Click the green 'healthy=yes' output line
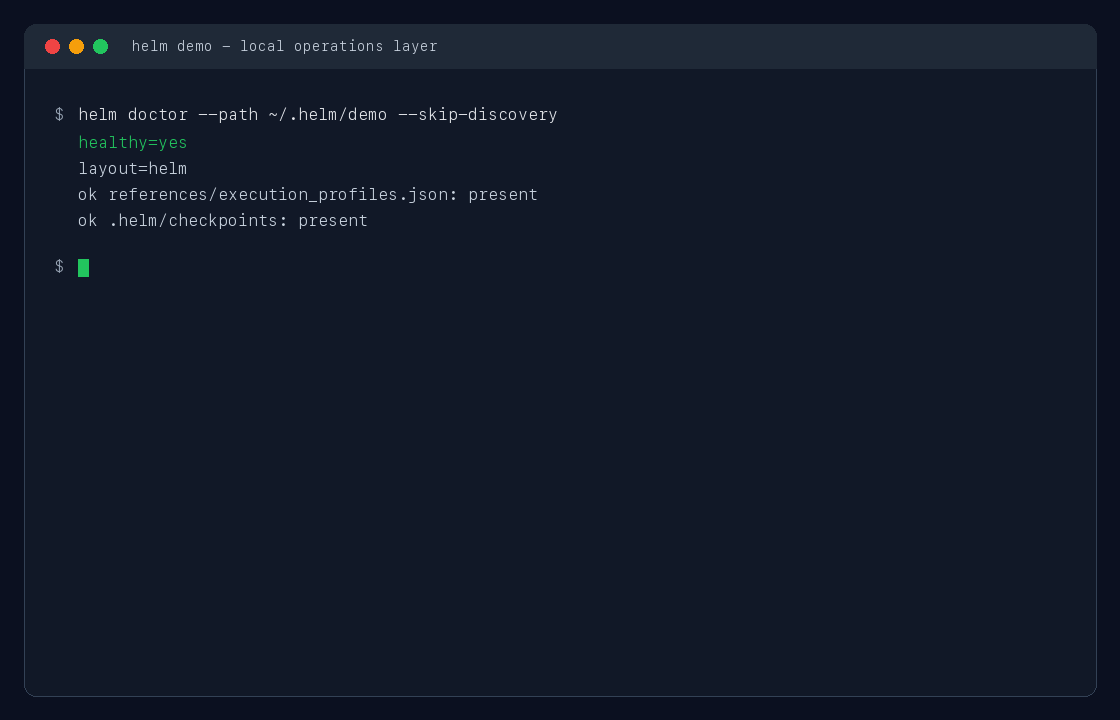The height and width of the screenshot is (720, 1120). [x=133, y=143]
